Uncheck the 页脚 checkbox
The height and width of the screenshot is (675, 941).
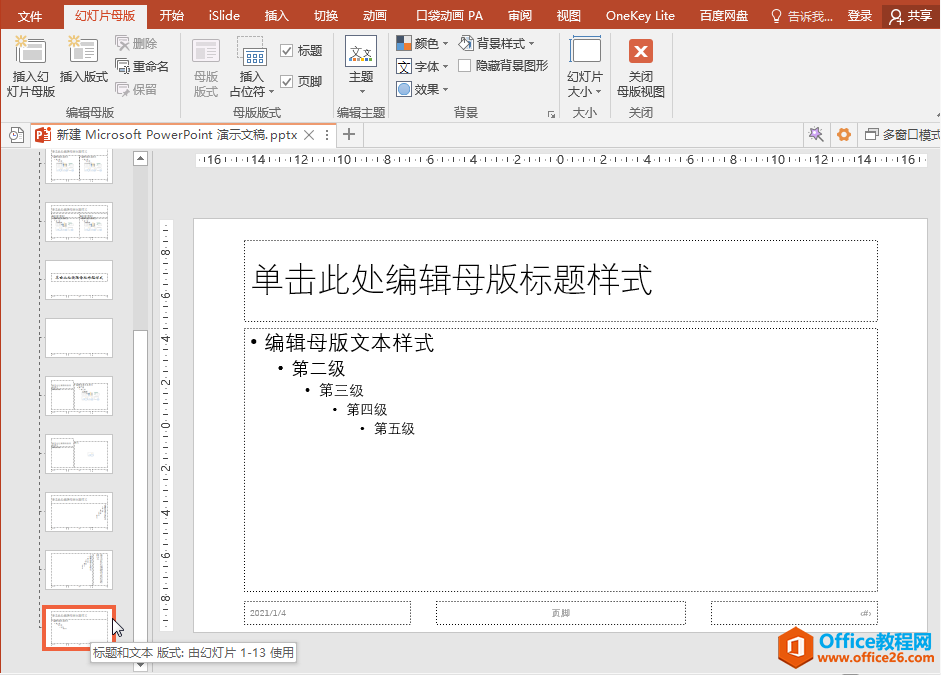[x=287, y=82]
